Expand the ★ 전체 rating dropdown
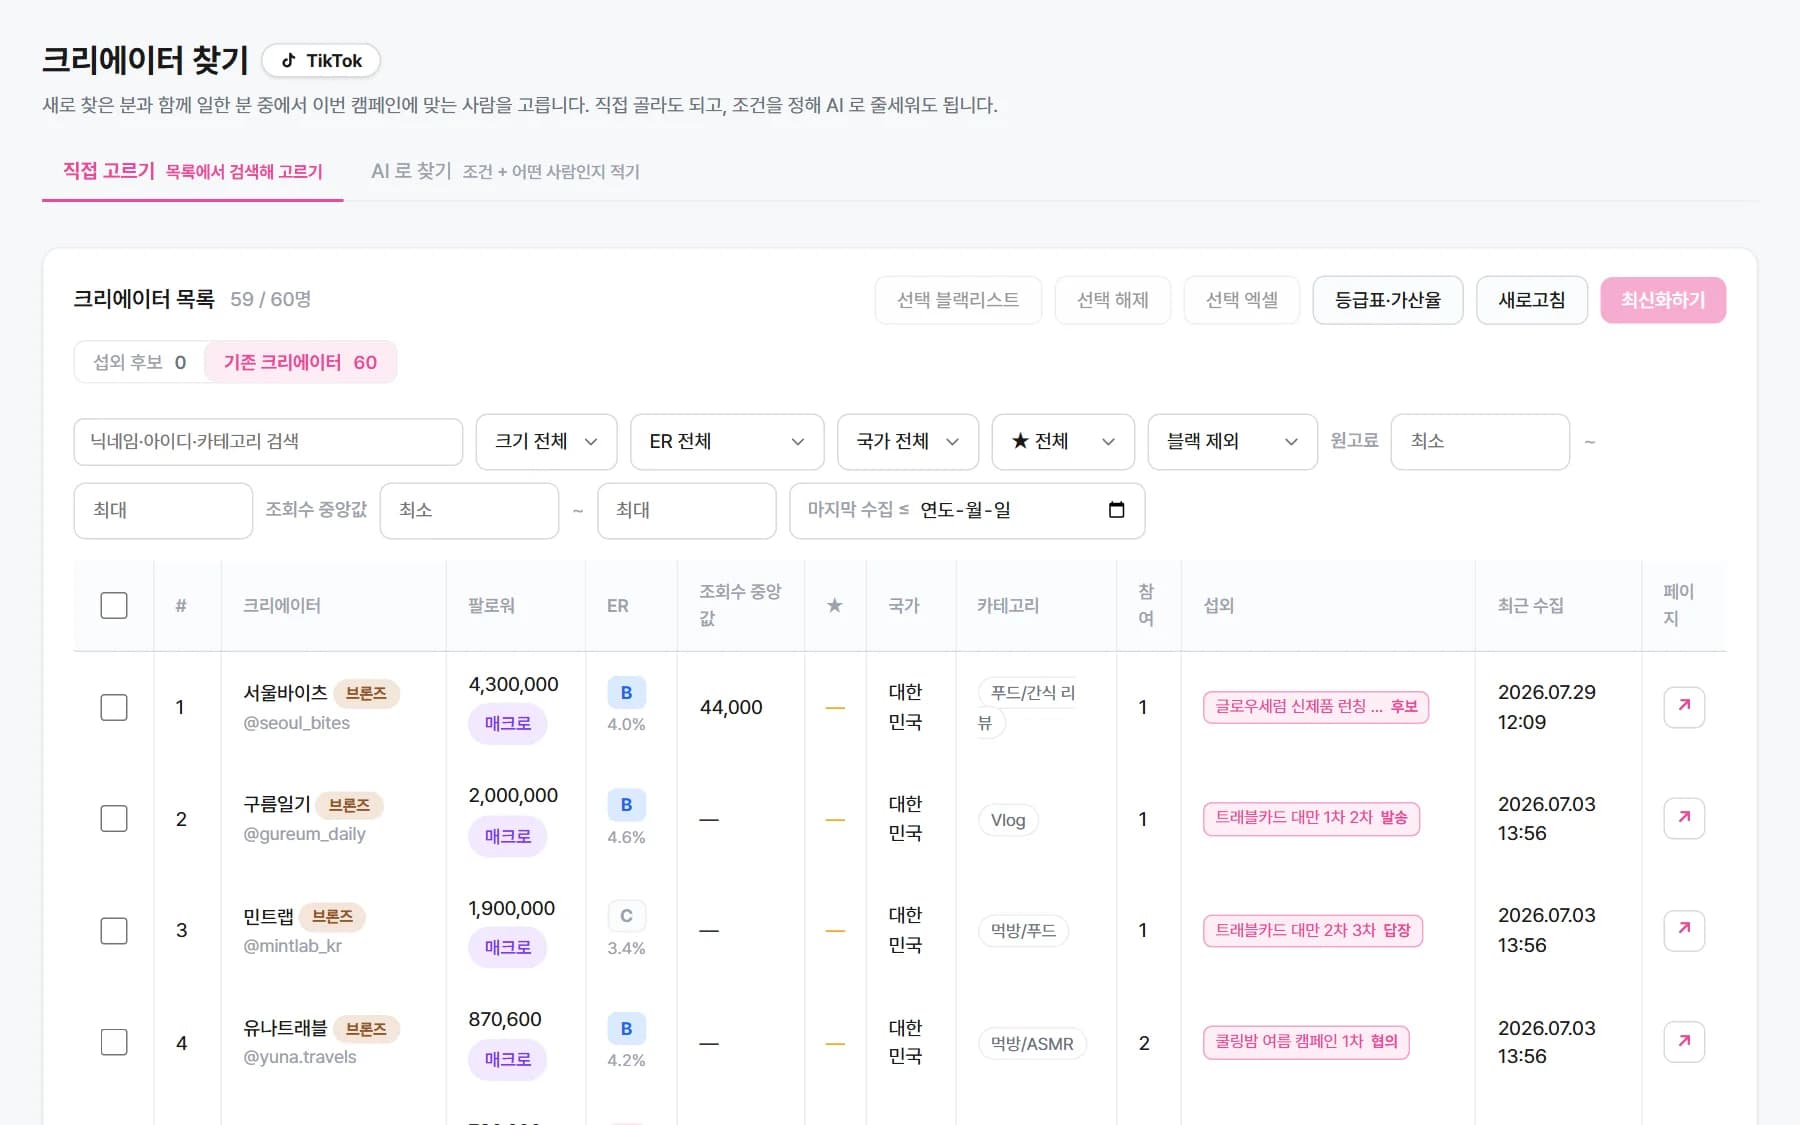Image resolution: width=1800 pixels, height=1125 pixels. point(1063,441)
